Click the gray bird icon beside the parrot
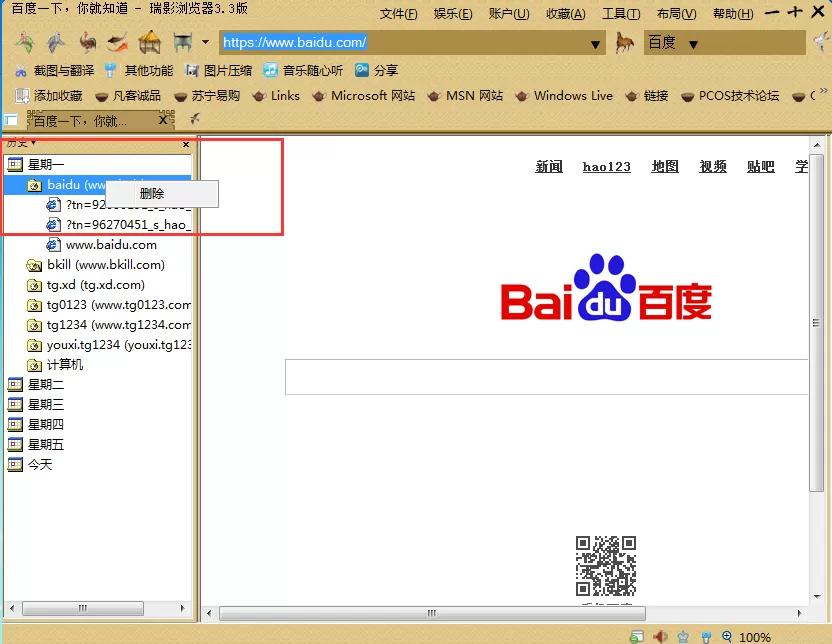Screen dimensions: 832x644 tap(56, 42)
